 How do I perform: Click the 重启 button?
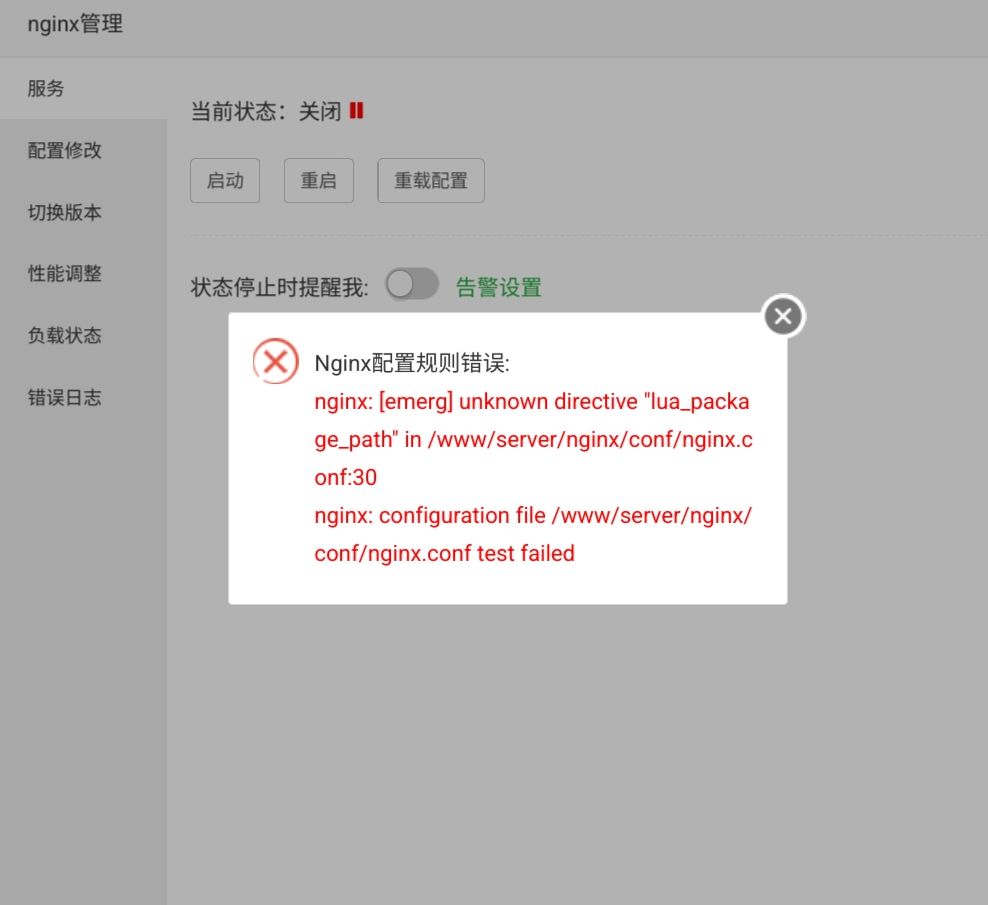319,180
